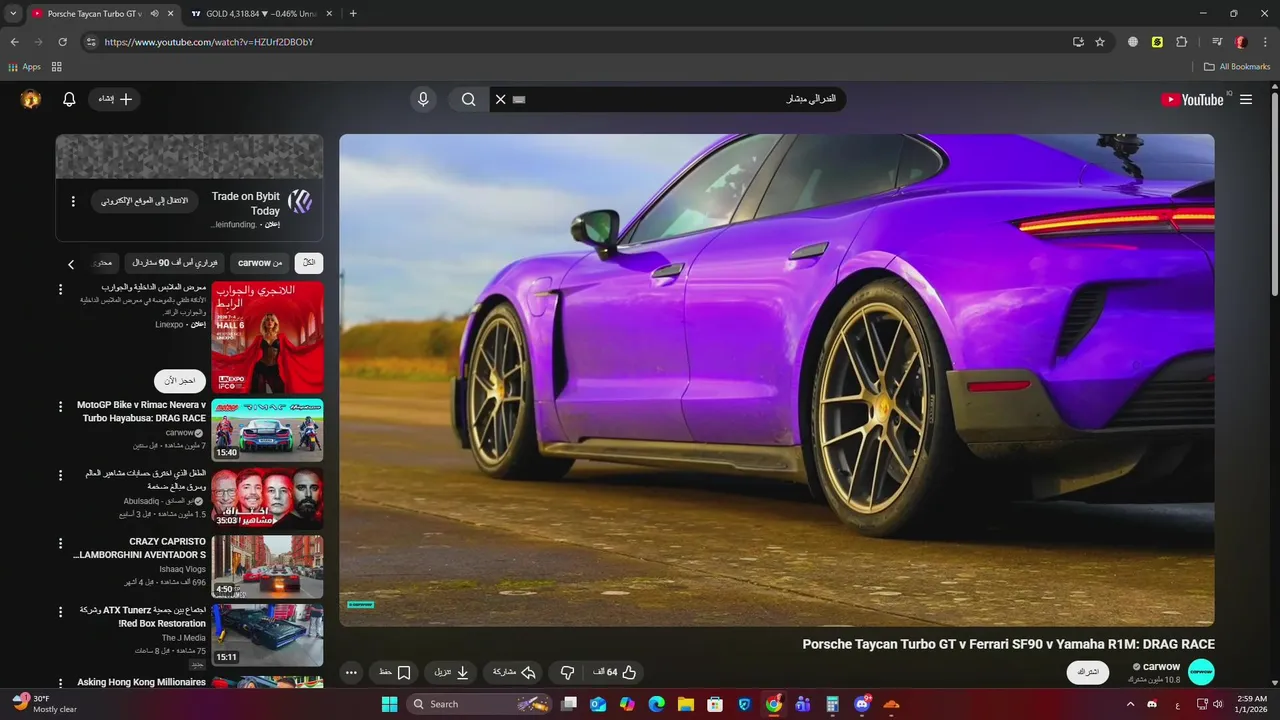1280x720 pixels.
Task: Open the YouTube account avatar menu
Action: pos(31,99)
